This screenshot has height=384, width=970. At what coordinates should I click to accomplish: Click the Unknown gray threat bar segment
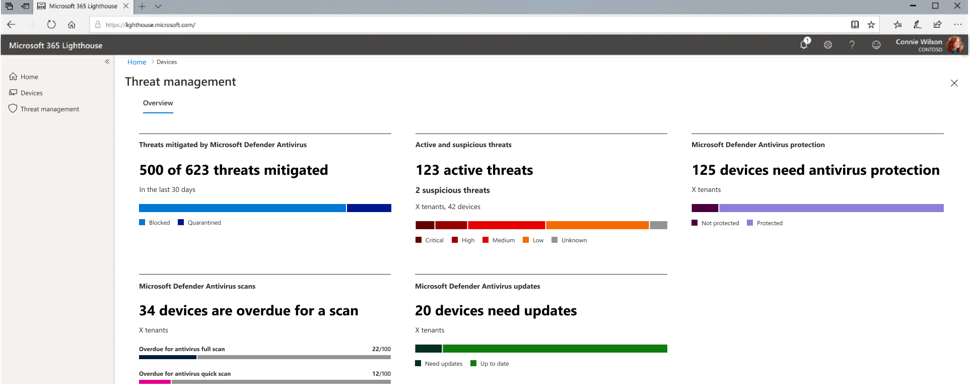[x=658, y=225]
